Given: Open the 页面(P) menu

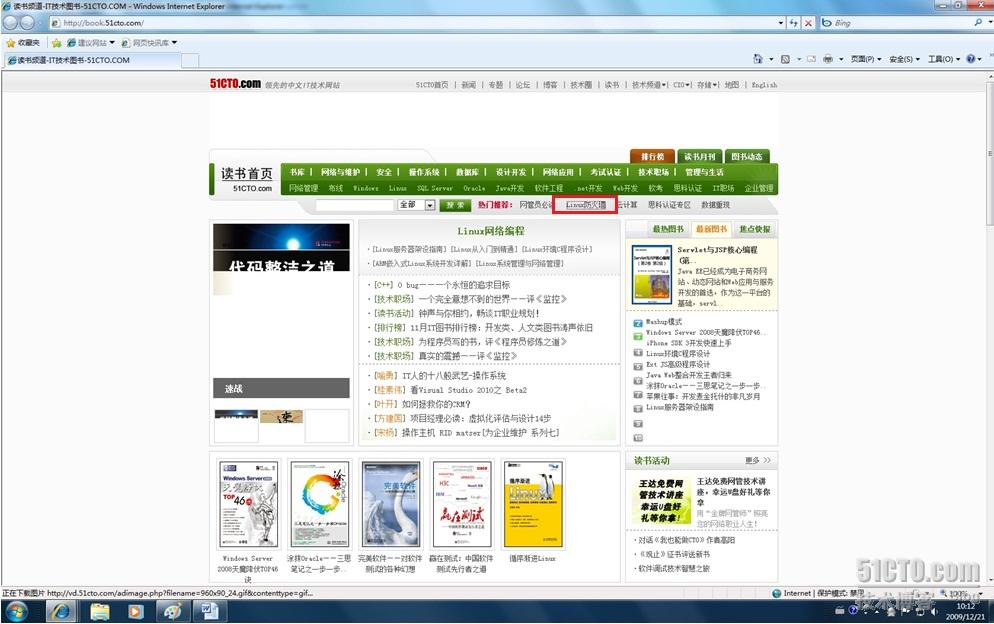Looking at the screenshot, I should 866,59.
